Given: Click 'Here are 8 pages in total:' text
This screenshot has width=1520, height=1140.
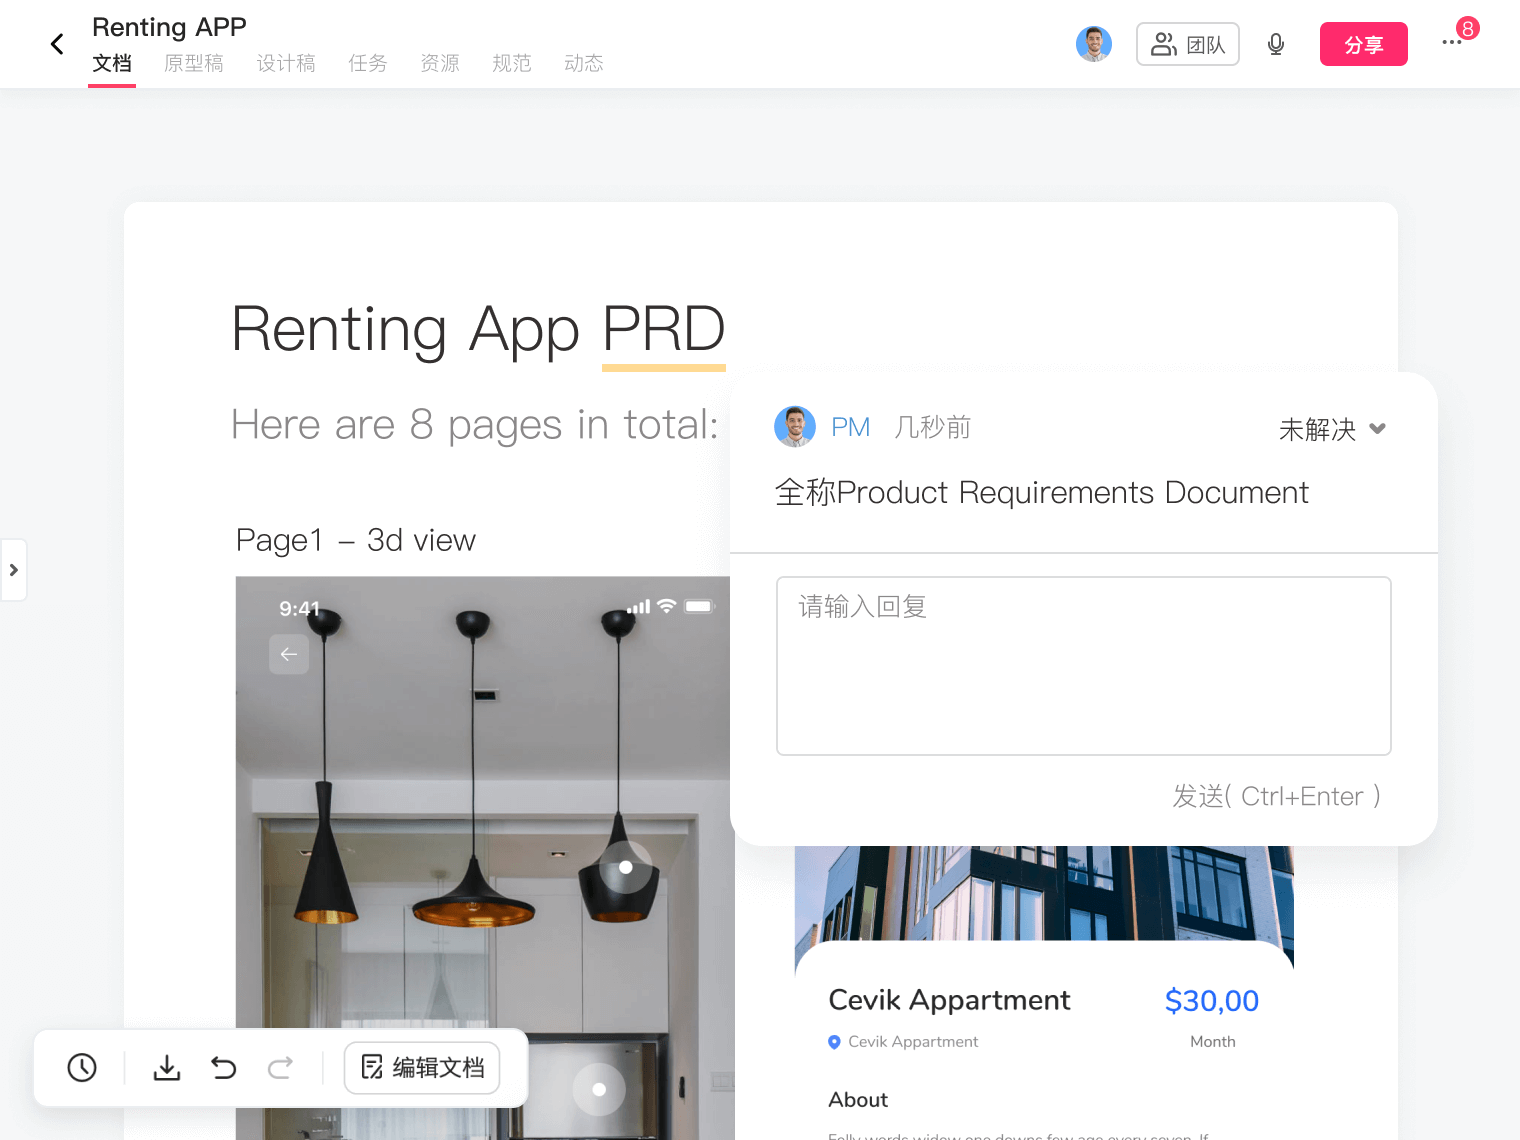Looking at the screenshot, I should click(475, 425).
